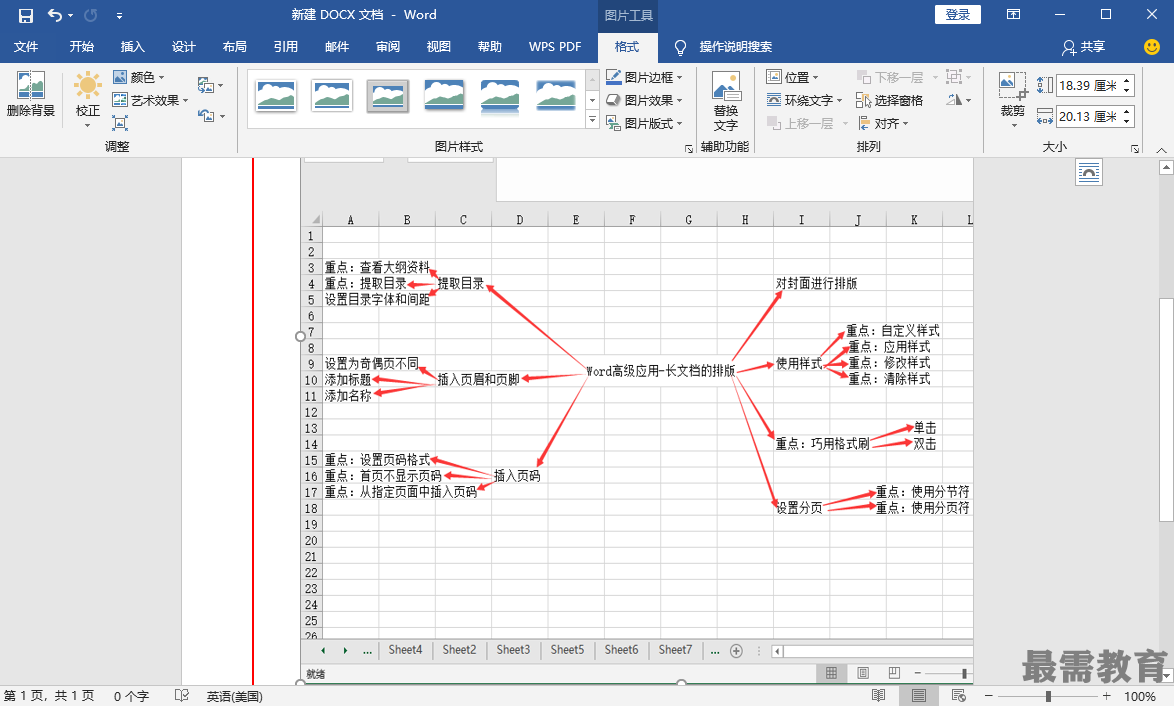1174x706 pixels.
Task: Click the Group objects icon
Action: [x=958, y=77]
